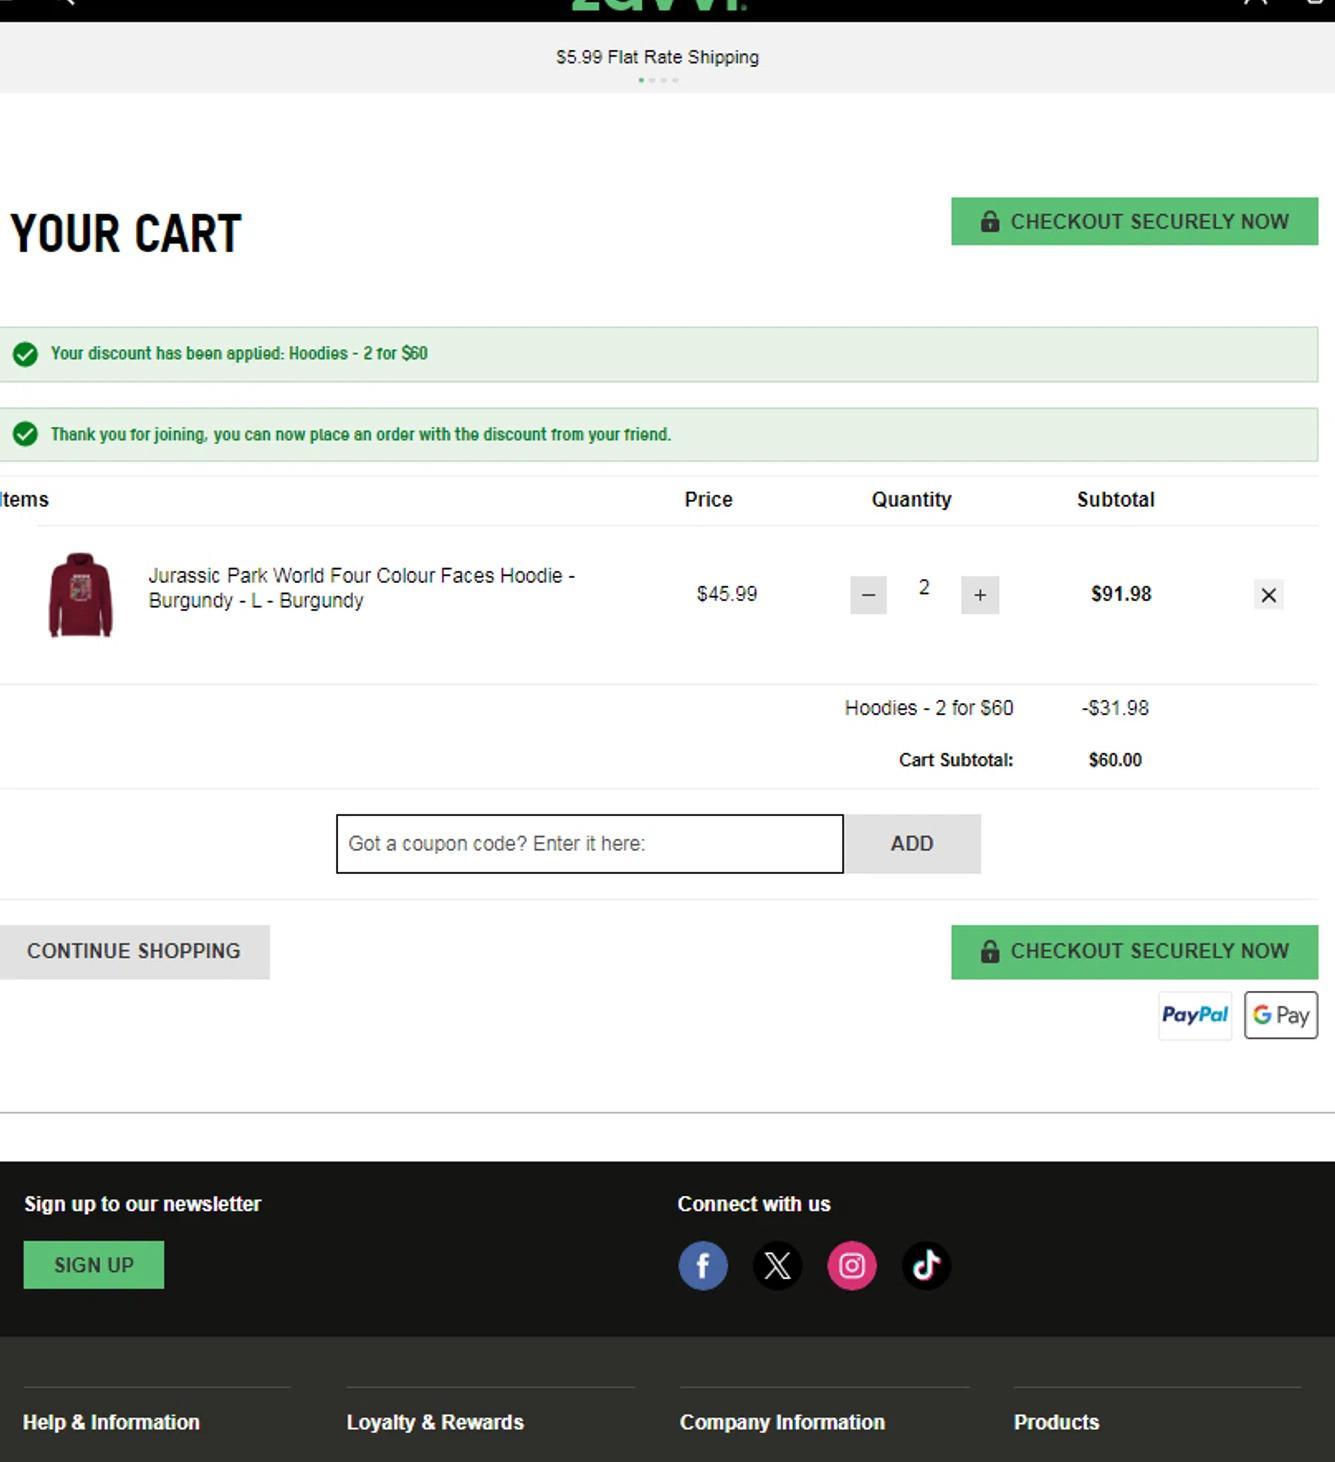Click the green checkmark in discount message

pos(25,354)
